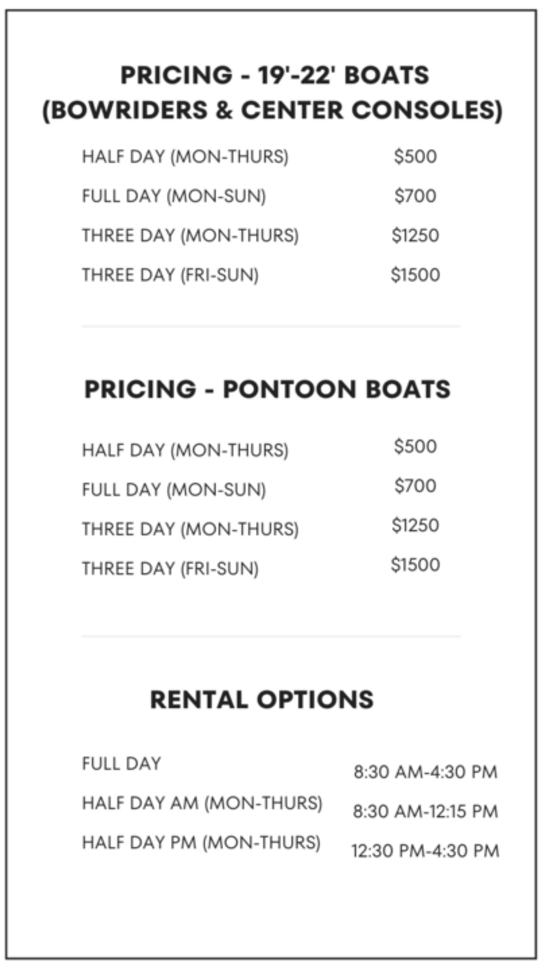Click the Pricing 19'-22' Boats heading
This screenshot has height=963, width=542.
click(274, 76)
